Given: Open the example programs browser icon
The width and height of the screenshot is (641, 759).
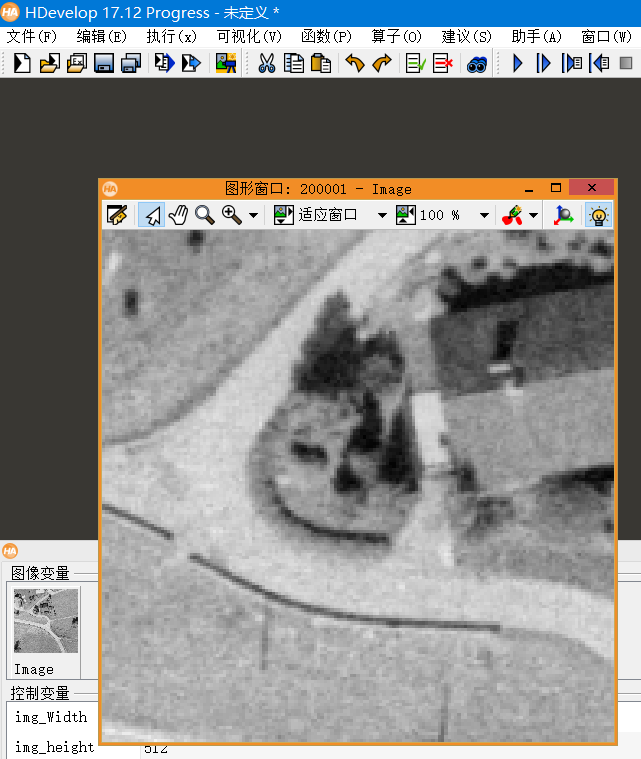Looking at the screenshot, I should point(76,63).
